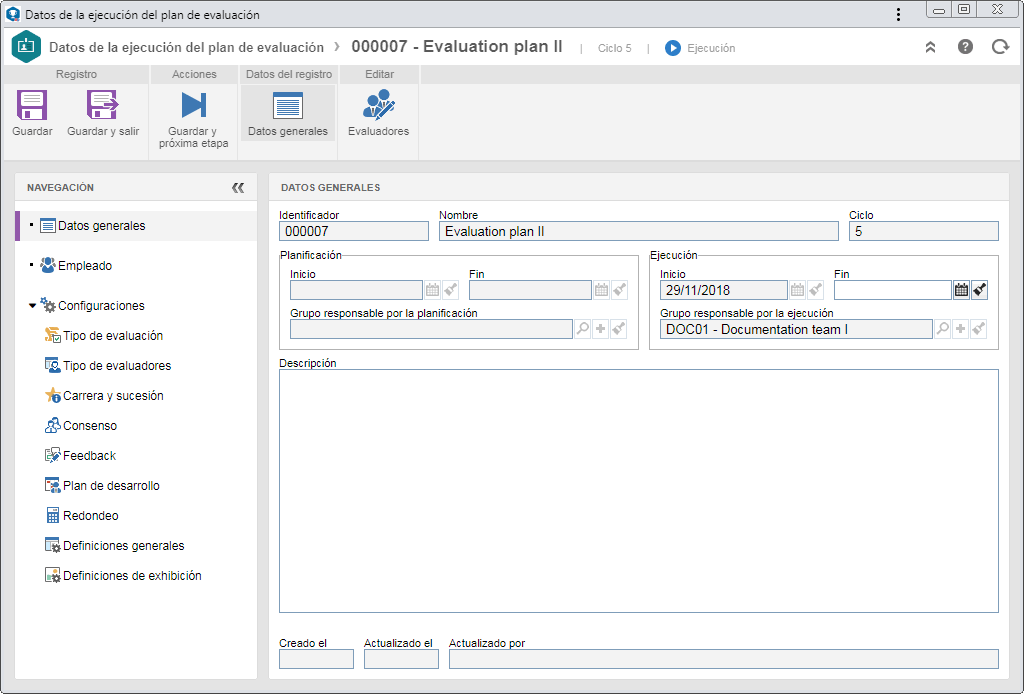1024x694 pixels.
Task: Collapse header with double up chevron
Action: (931, 47)
